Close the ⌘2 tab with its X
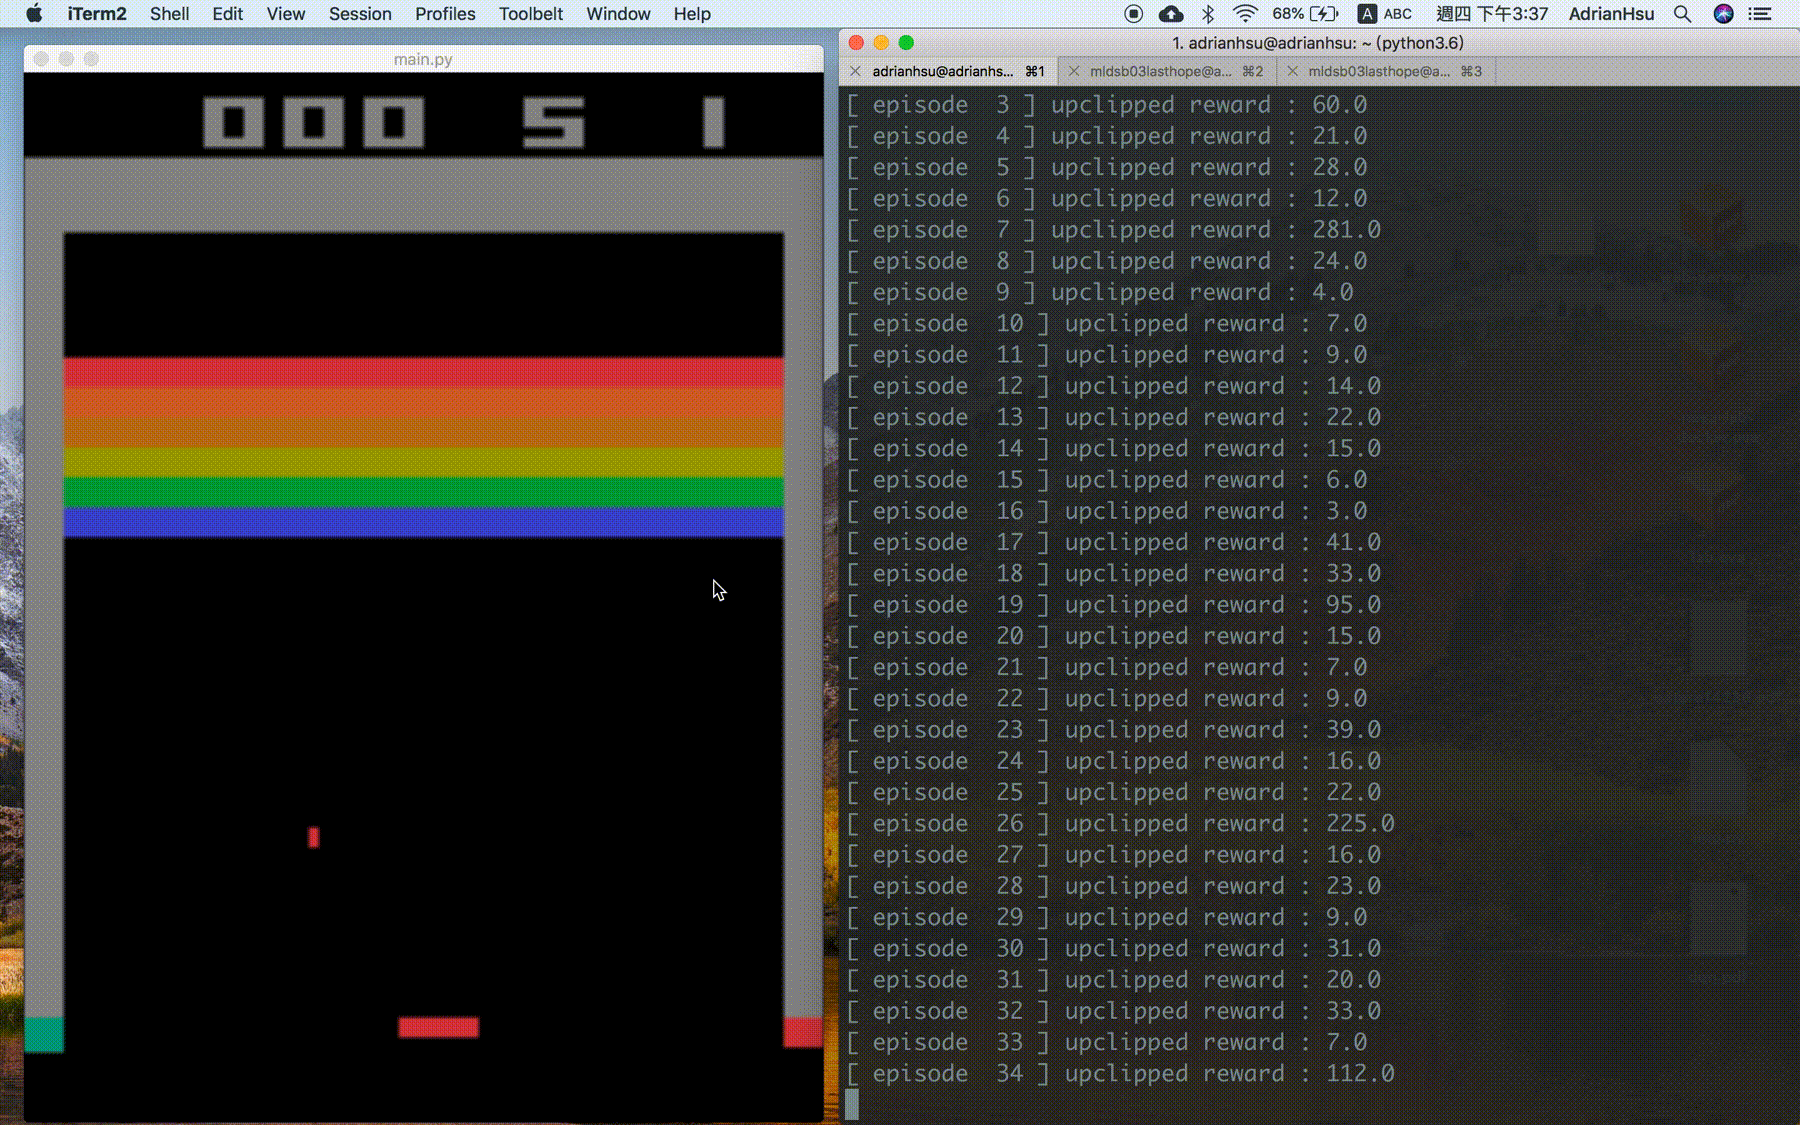The image size is (1800, 1125). [1074, 71]
